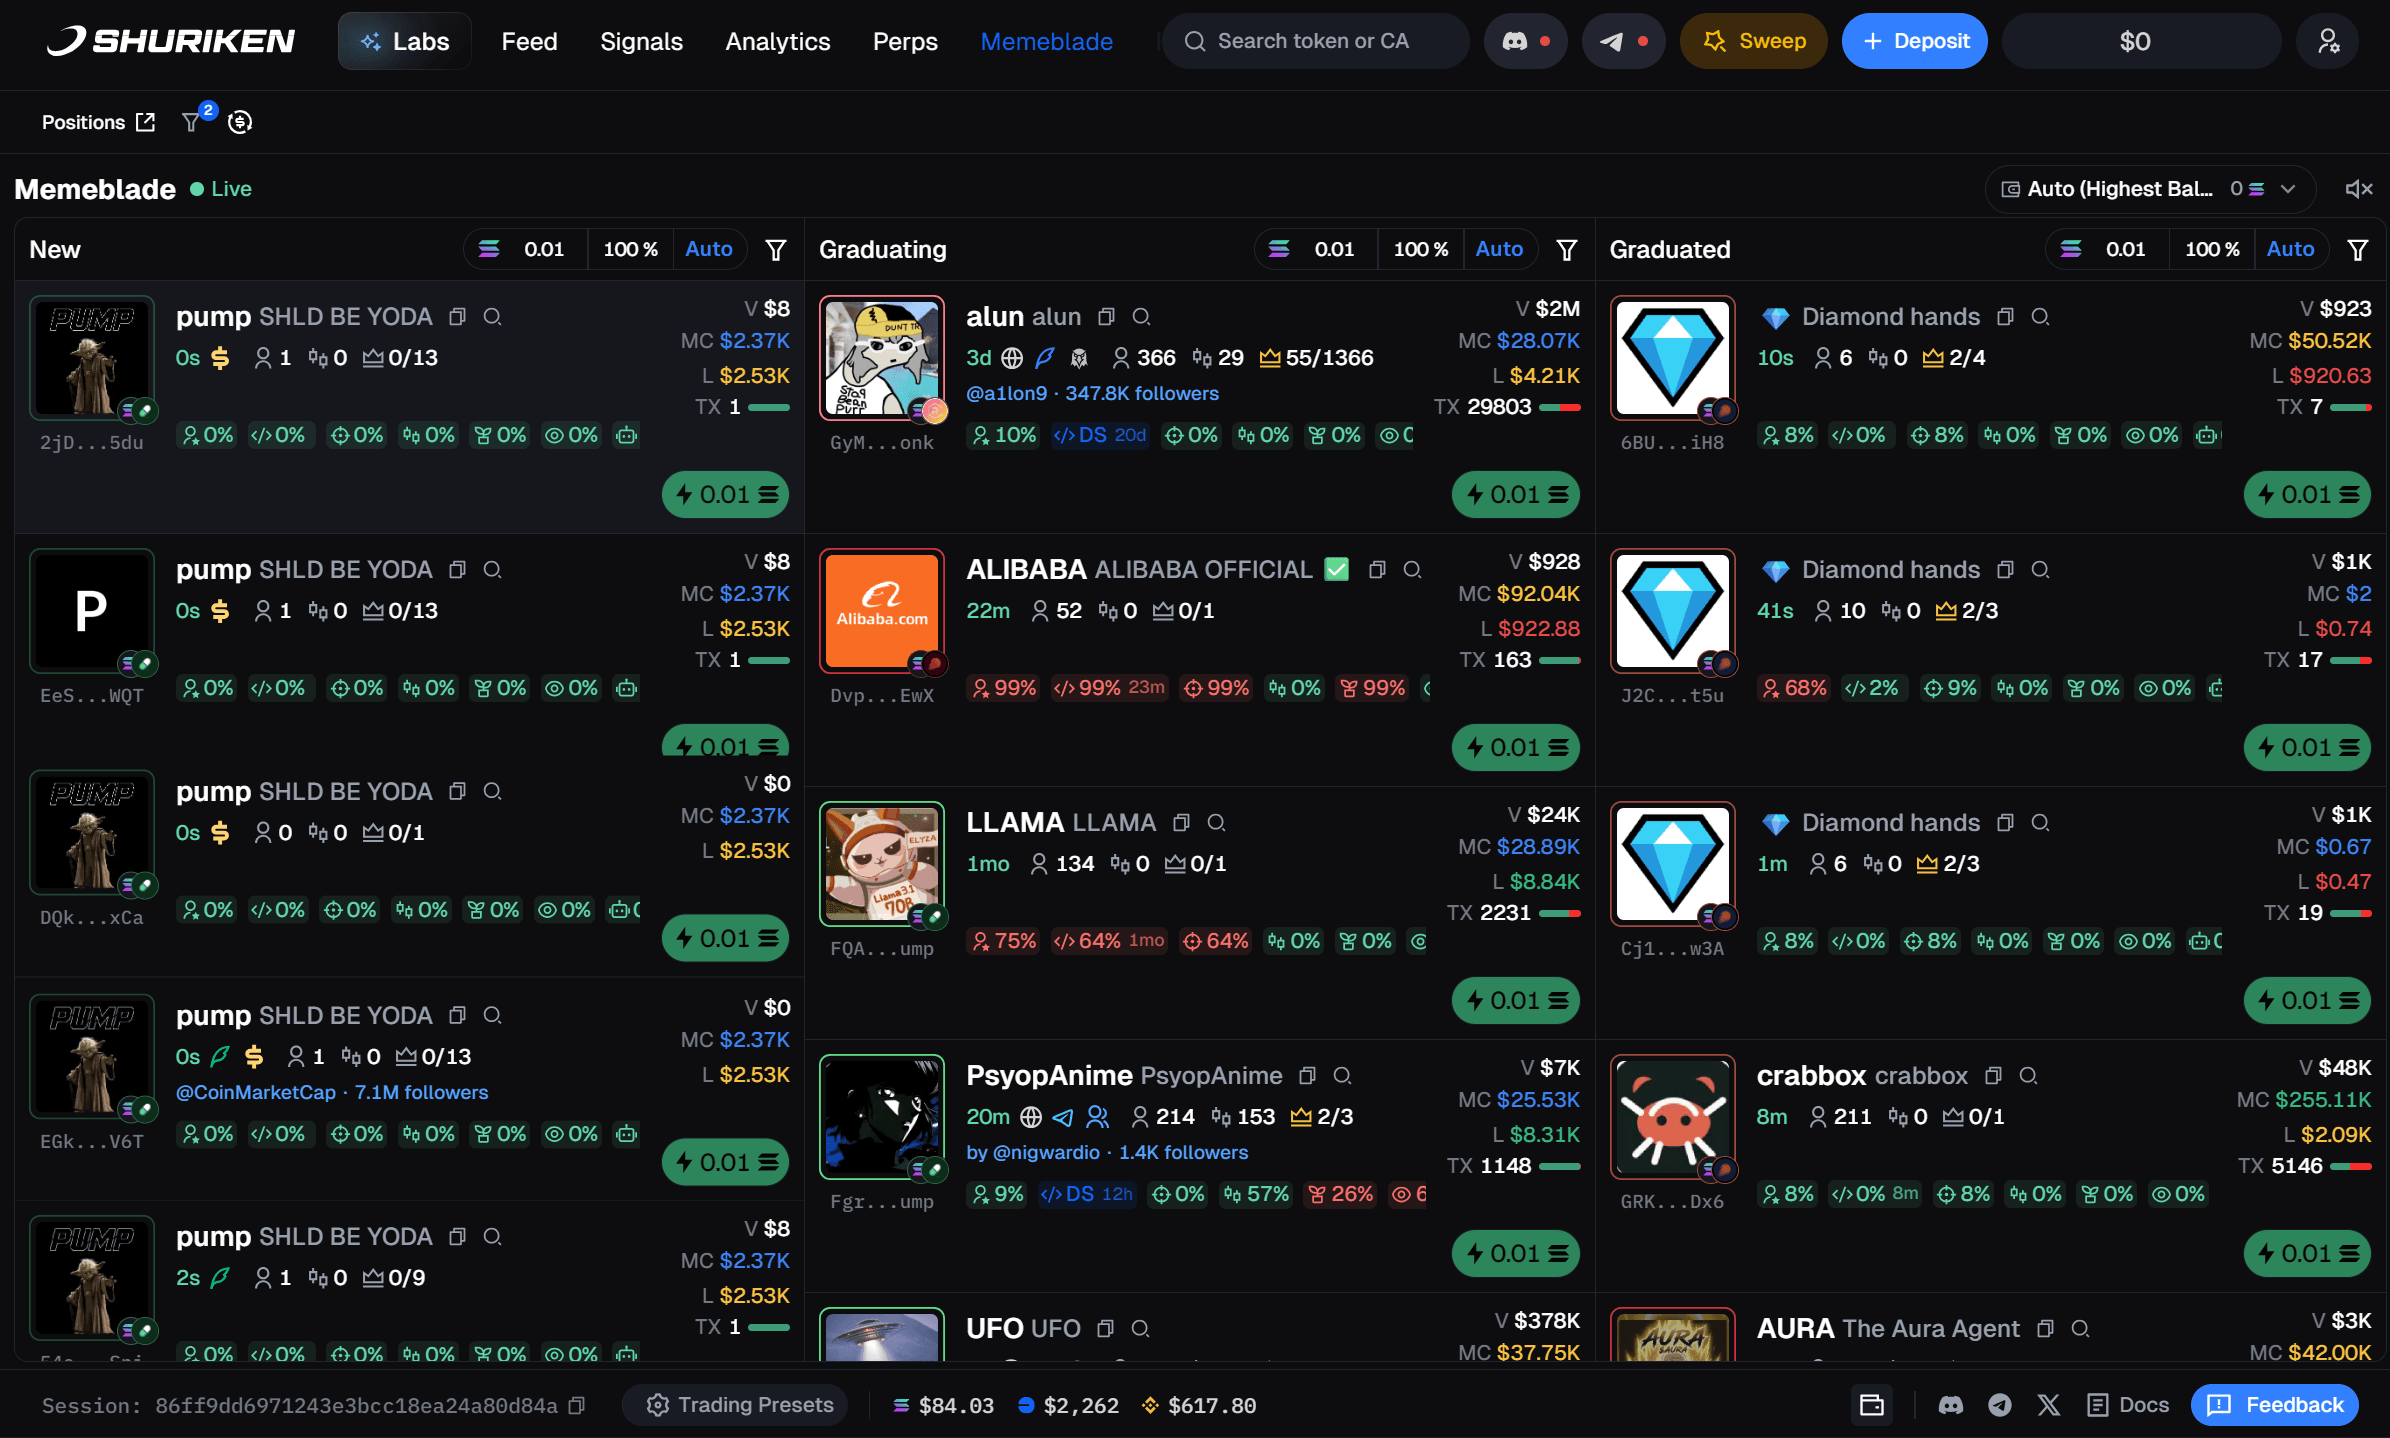The image size is (2390, 1438).
Task: Open the @CoinMarketCap followers link
Action: 332,1093
